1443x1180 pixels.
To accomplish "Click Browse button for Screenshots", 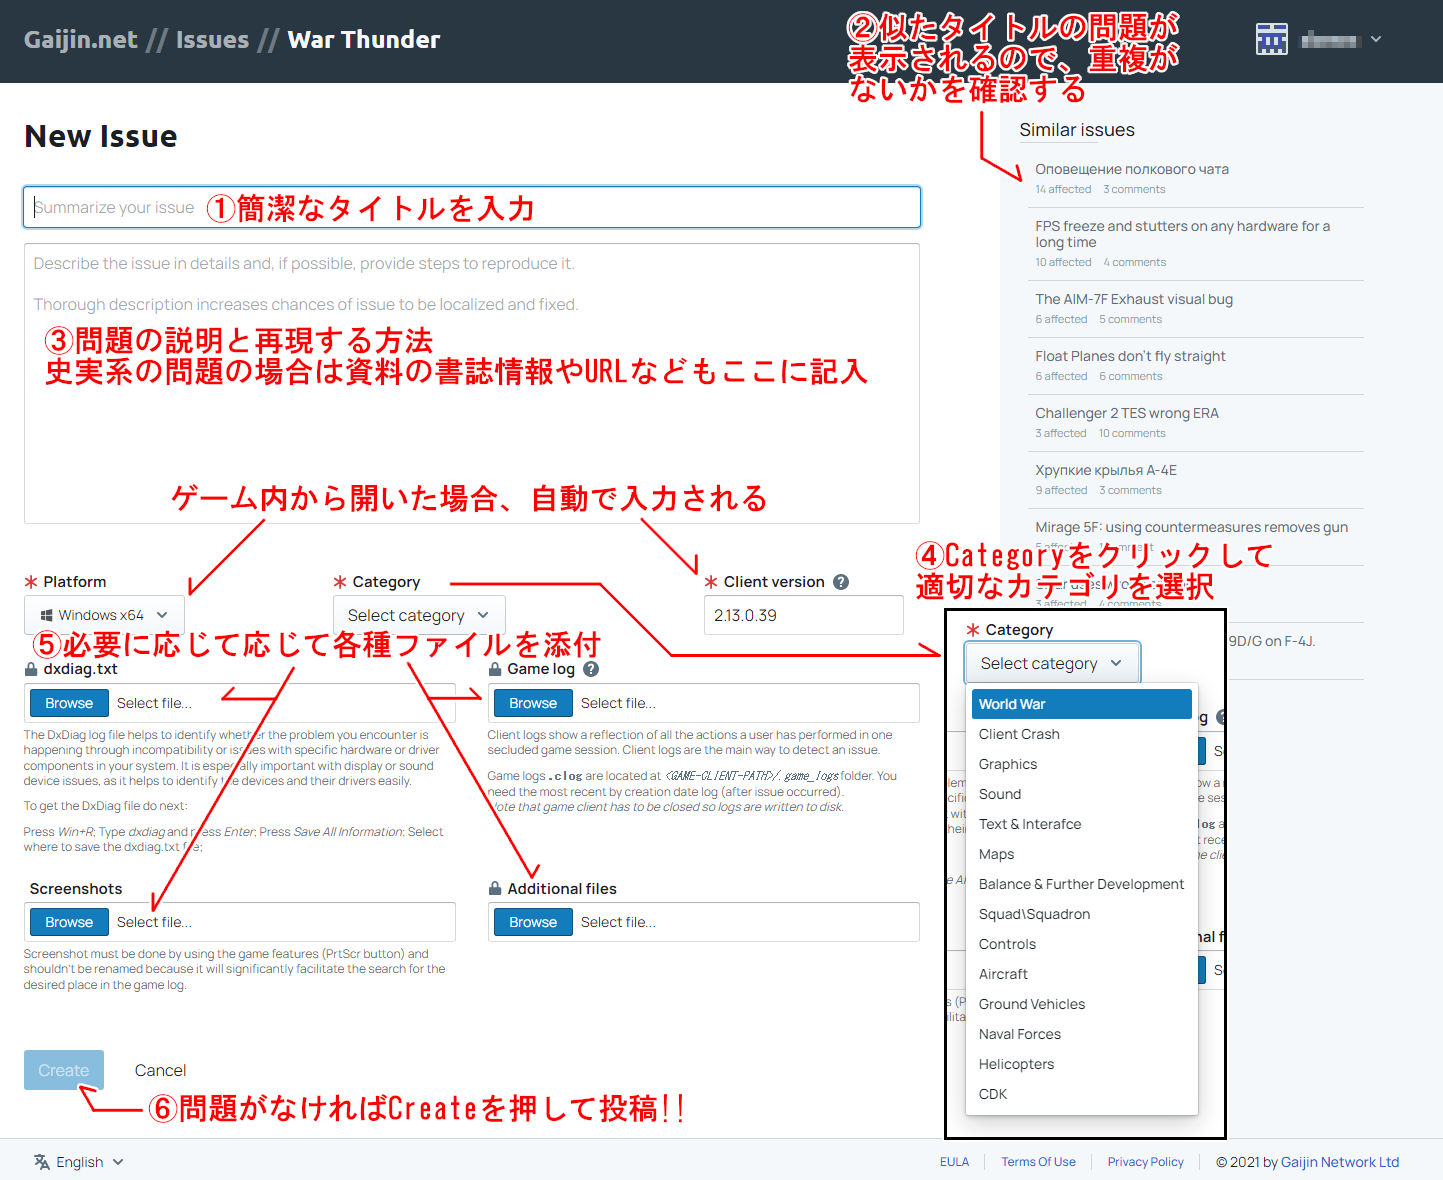I will click(69, 922).
